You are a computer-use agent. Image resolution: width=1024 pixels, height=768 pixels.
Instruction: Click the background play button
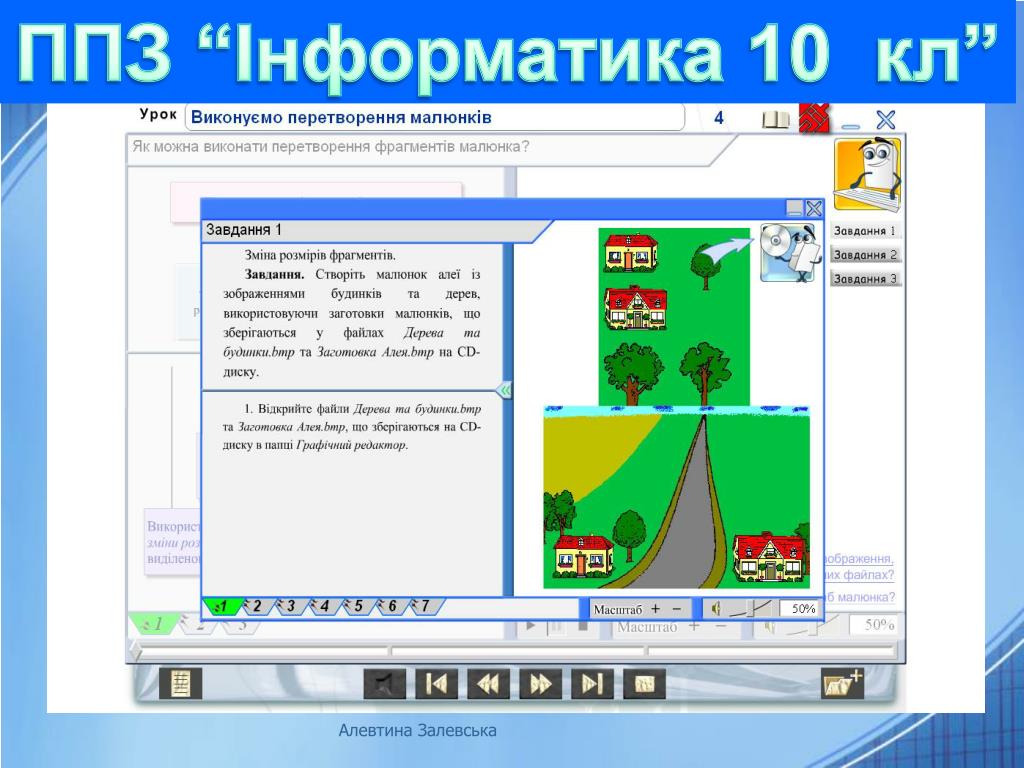tap(531, 626)
